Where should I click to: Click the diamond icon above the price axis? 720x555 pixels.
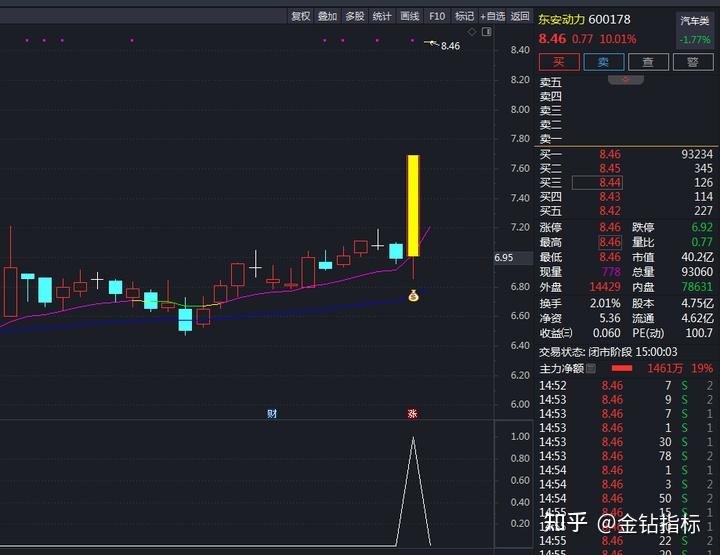(x=472, y=32)
